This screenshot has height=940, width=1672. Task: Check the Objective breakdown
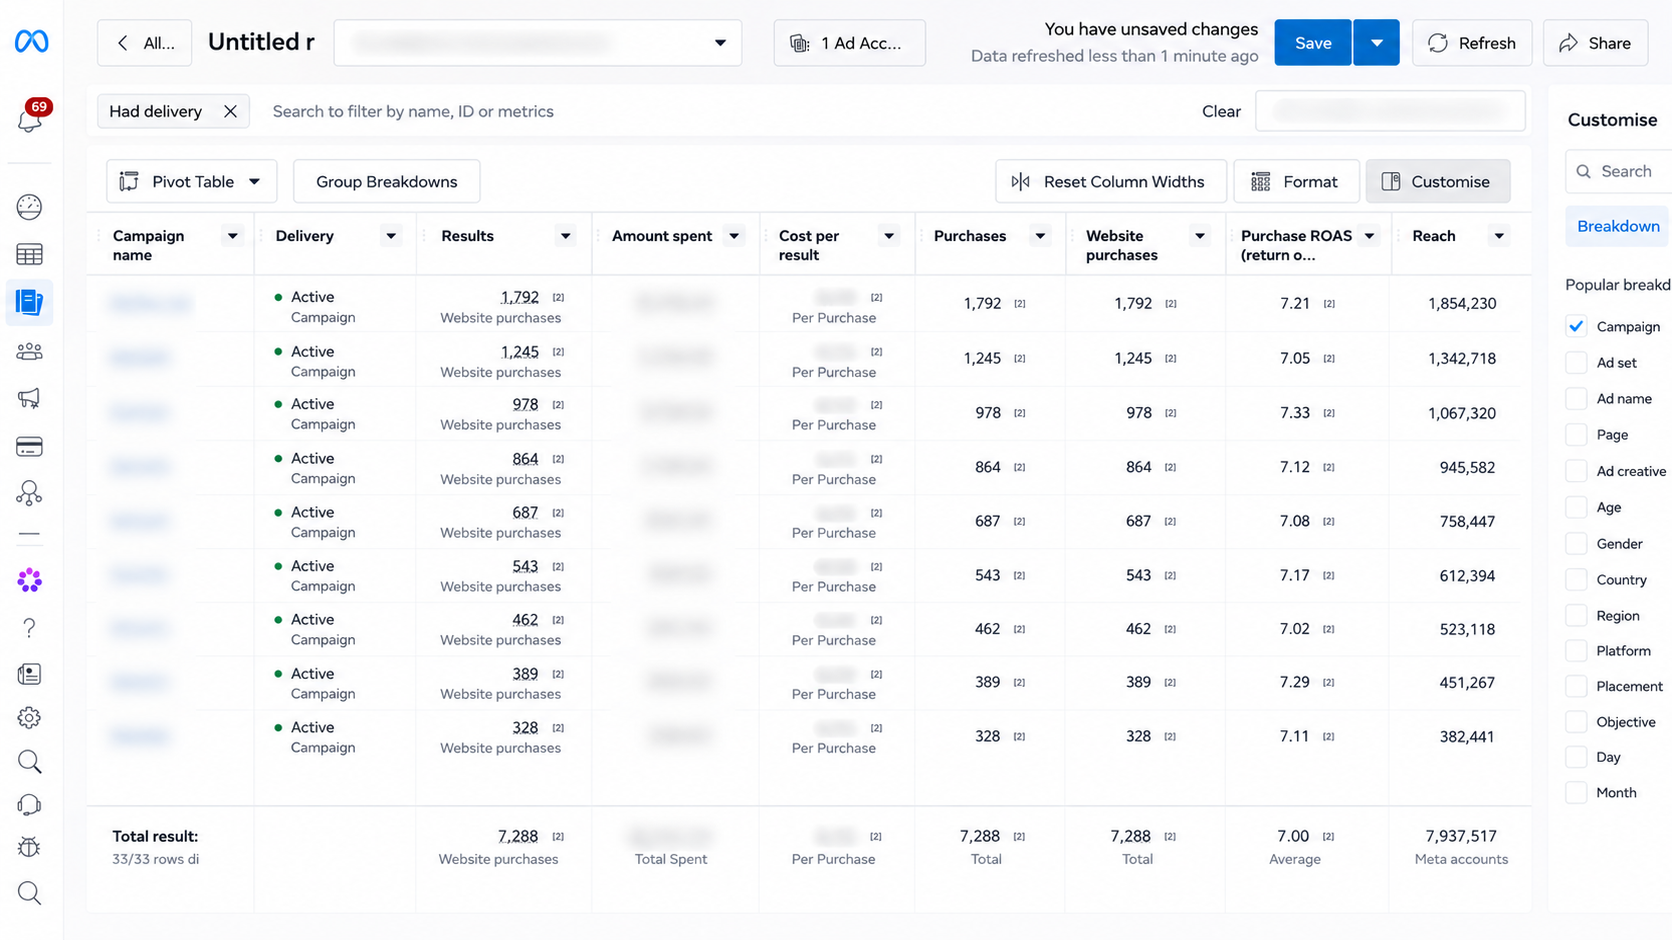(1576, 721)
